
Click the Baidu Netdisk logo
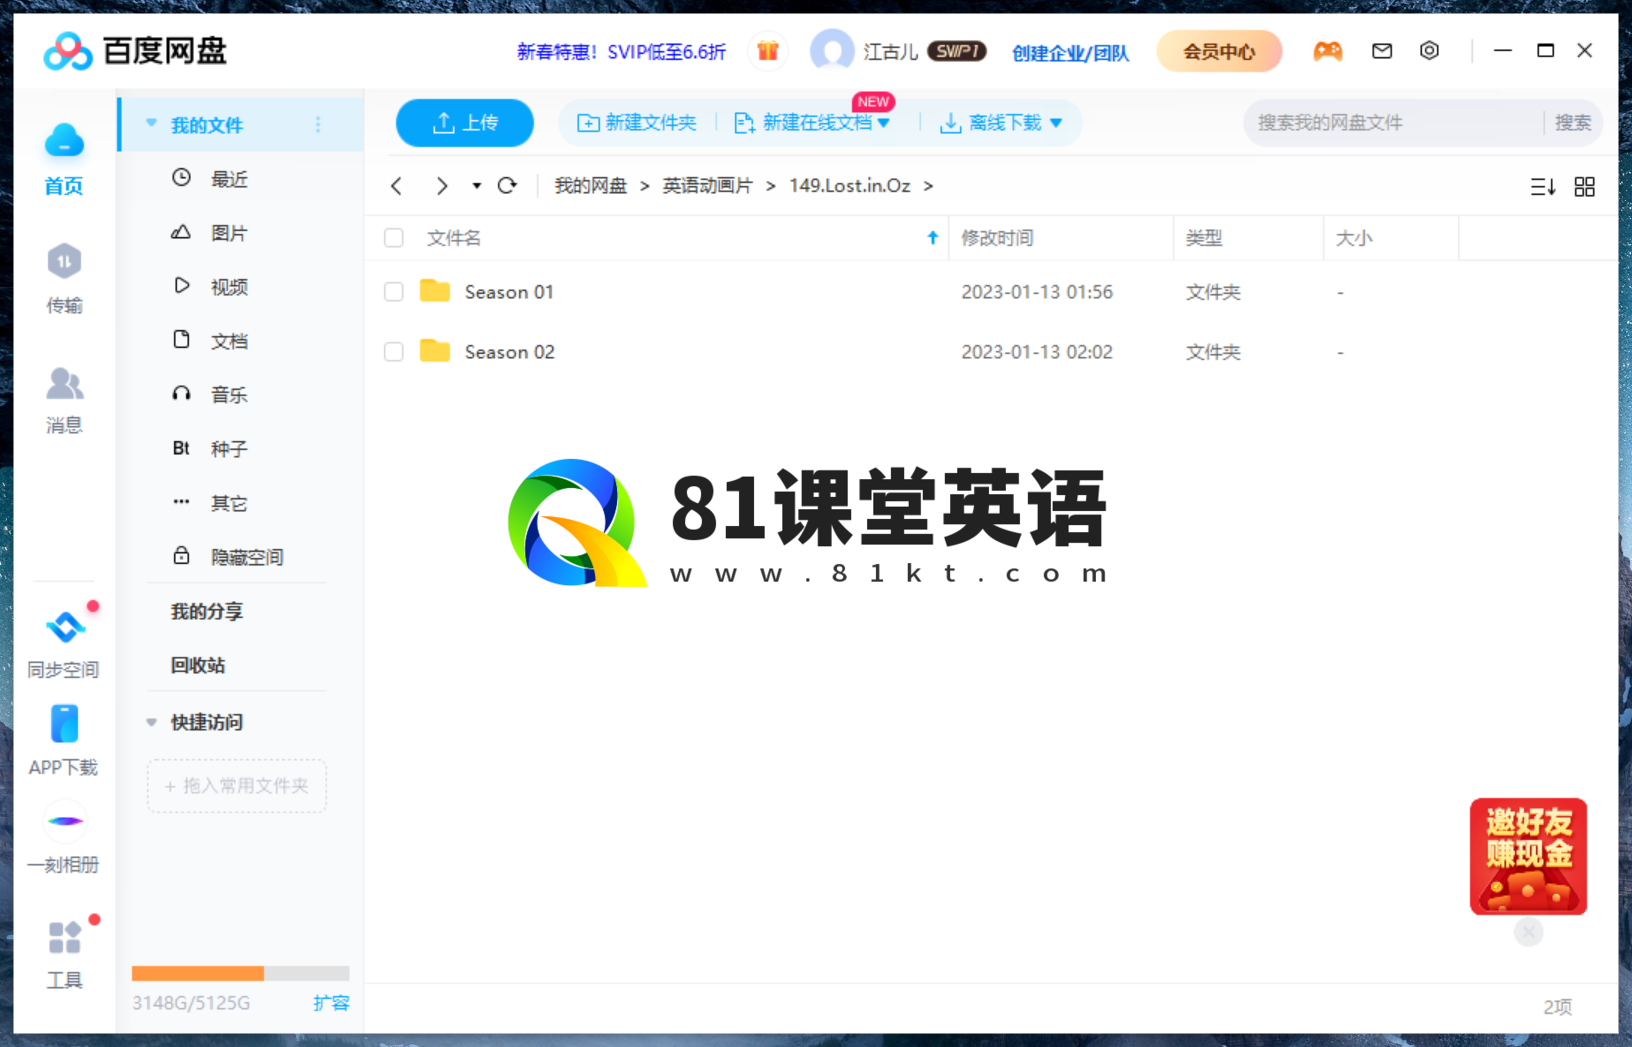click(135, 51)
